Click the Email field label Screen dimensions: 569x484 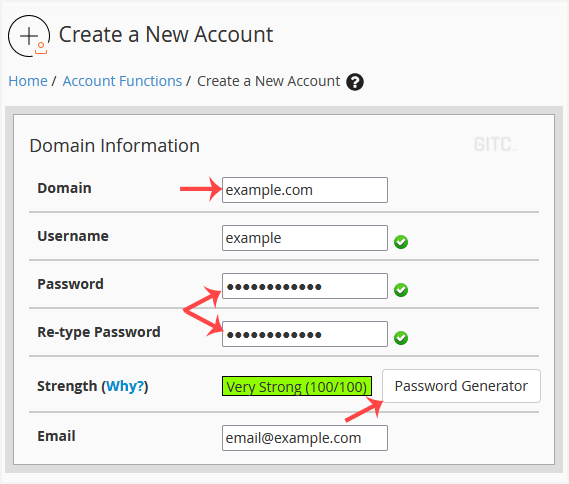(56, 436)
